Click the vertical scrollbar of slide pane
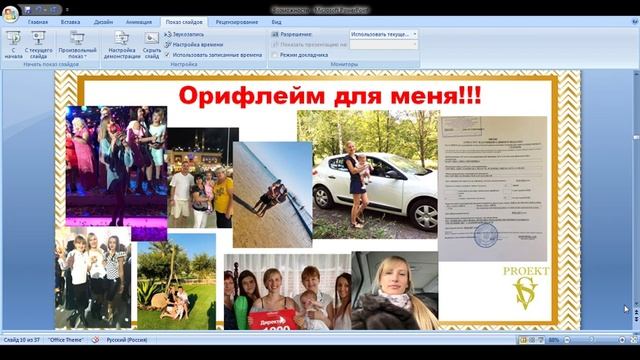 [x=636, y=188]
